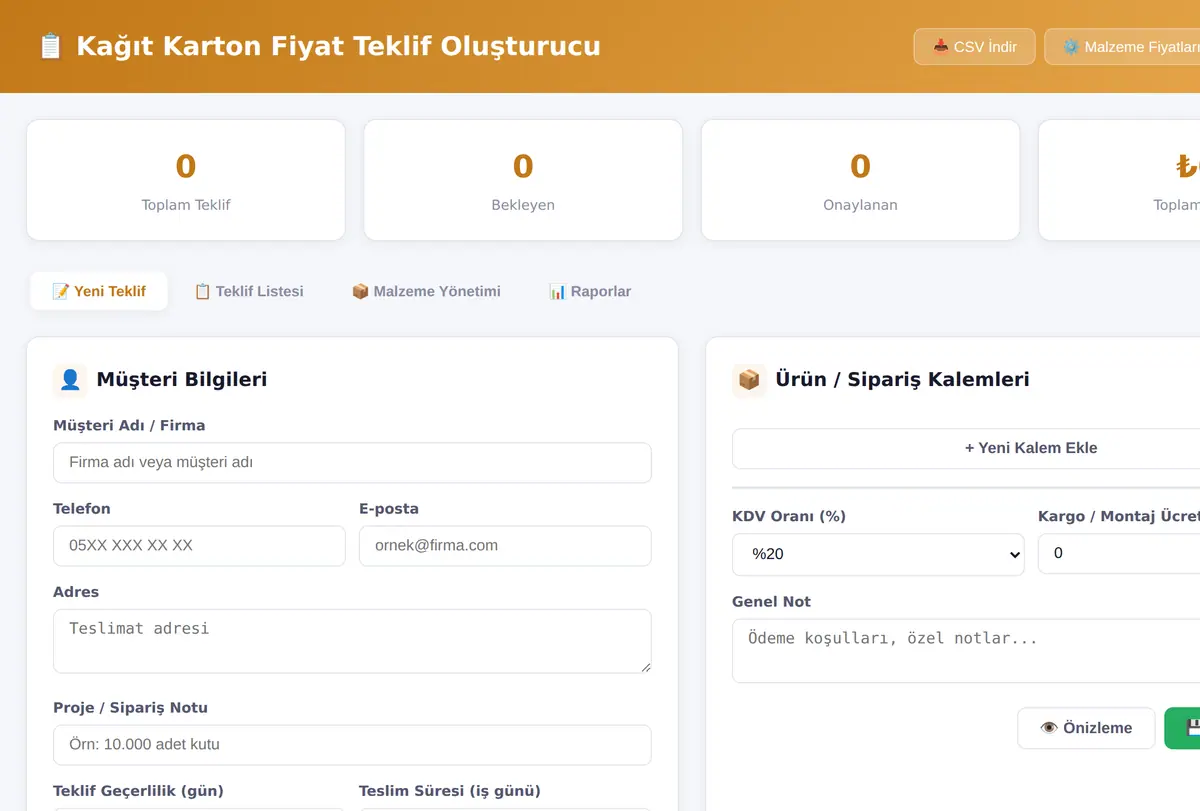Image resolution: width=1200 pixels, height=811 pixels.
Task: Open Malzeme Fiyatları settings button
Action: (1122, 47)
